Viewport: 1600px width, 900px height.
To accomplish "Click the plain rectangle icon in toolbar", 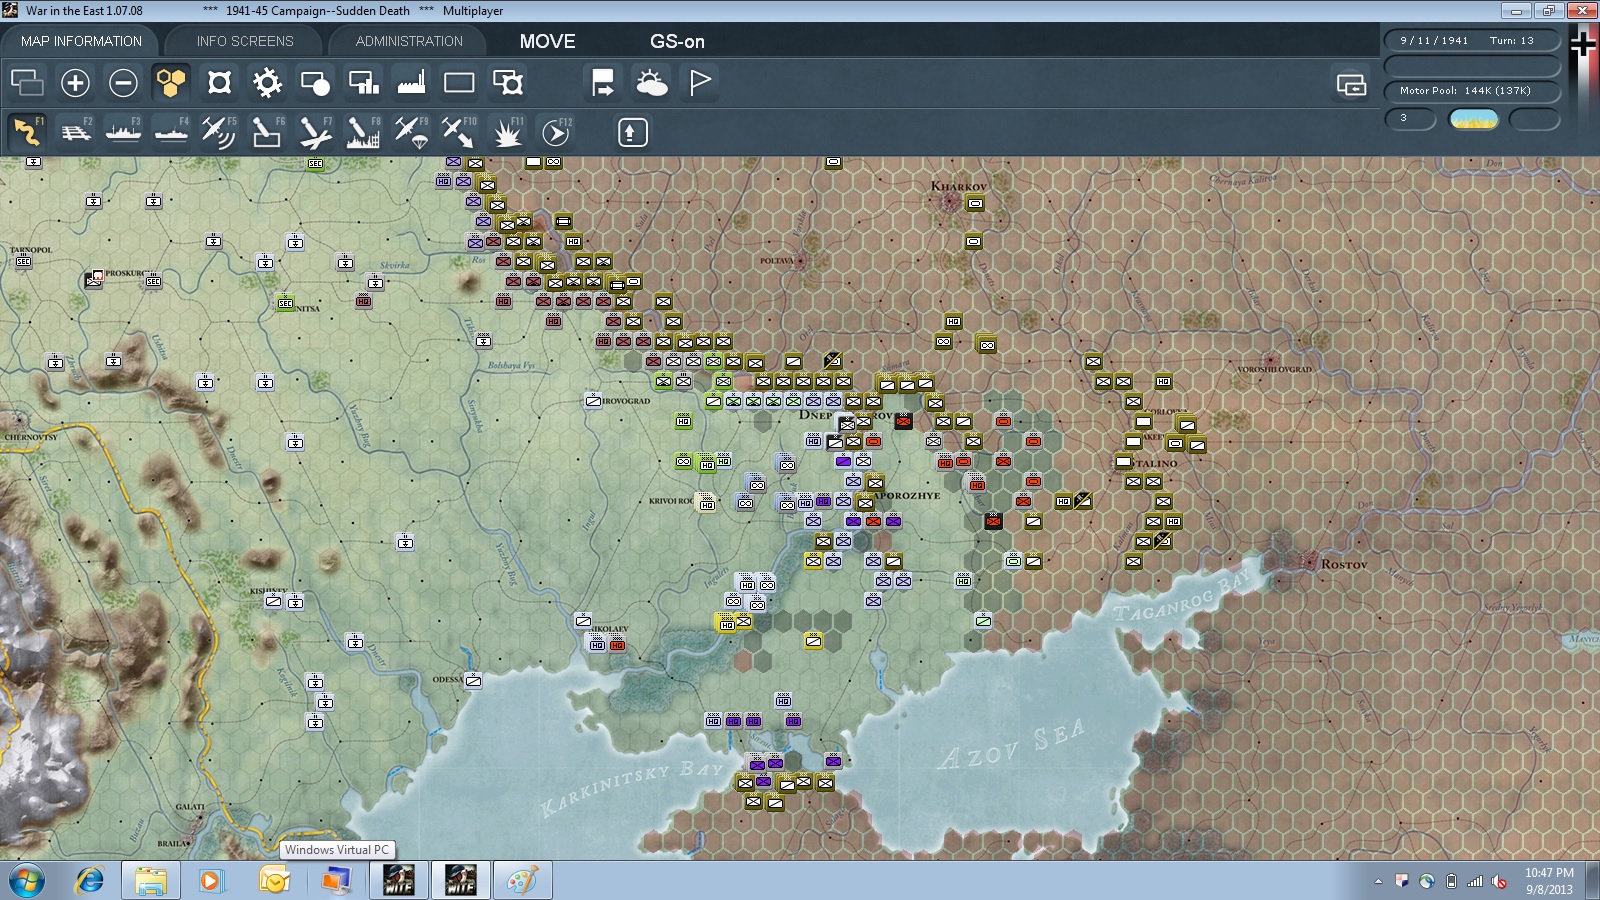I will (x=459, y=83).
